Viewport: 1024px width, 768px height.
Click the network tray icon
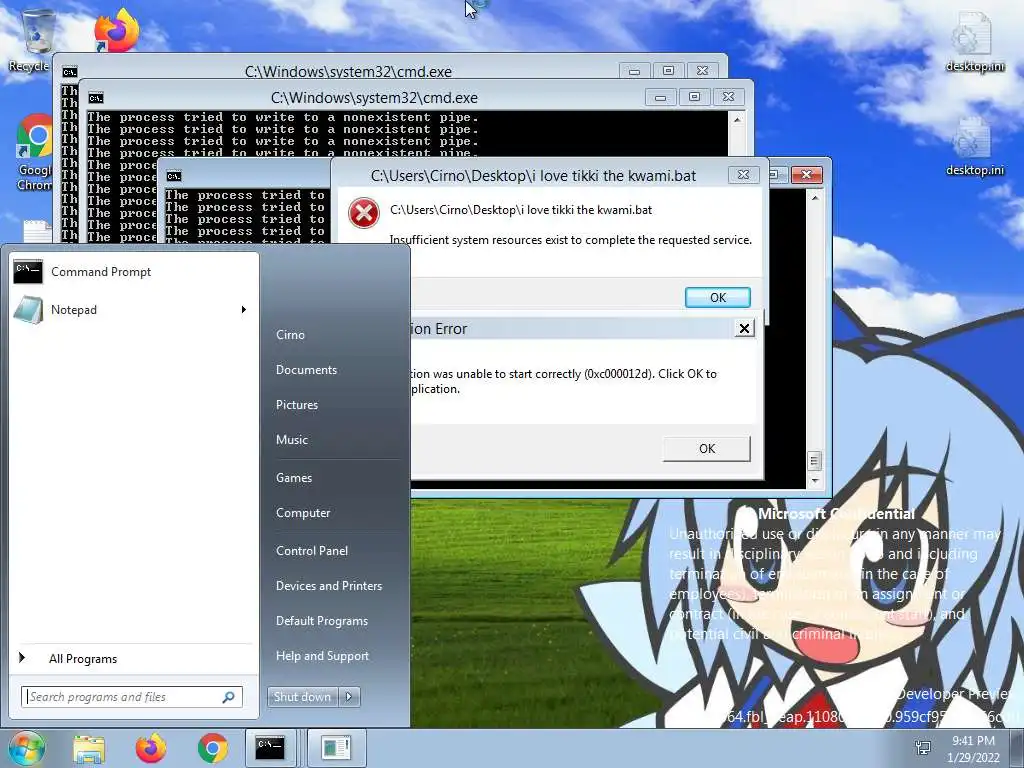pos(923,748)
